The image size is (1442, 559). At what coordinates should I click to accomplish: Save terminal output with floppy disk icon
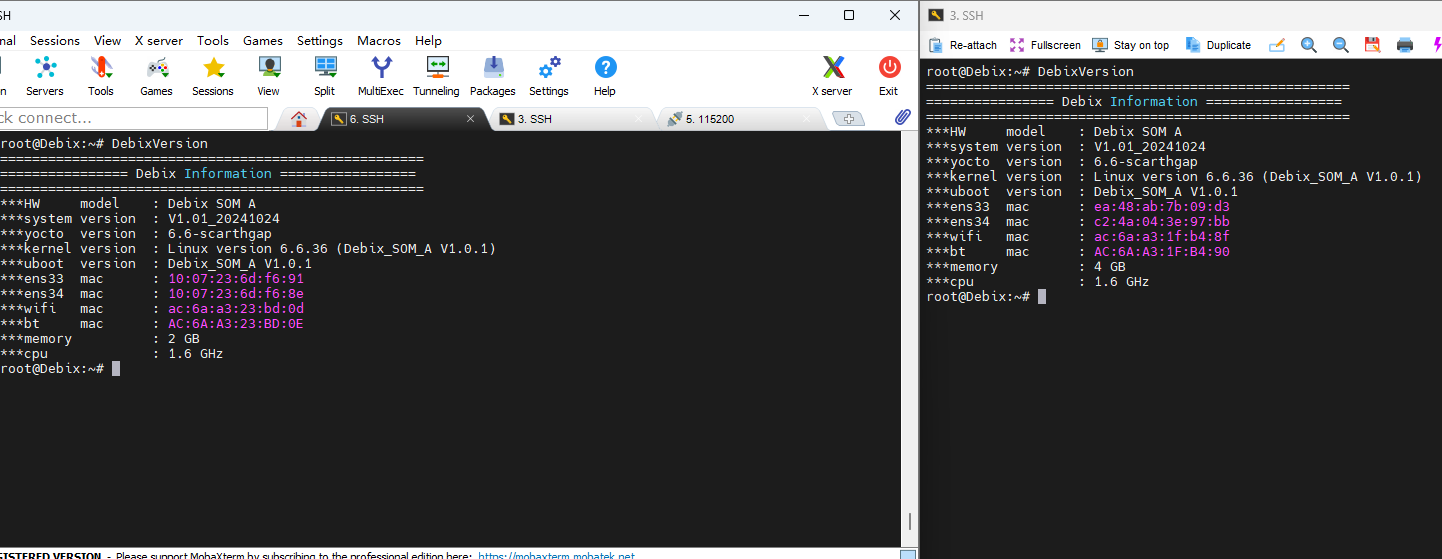click(x=1372, y=45)
